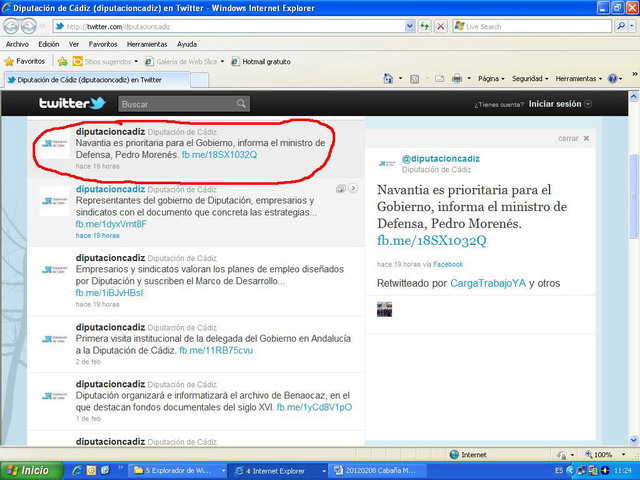Open the zoom level 100% dropdown
The width and height of the screenshot is (640, 480).
pos(623,455)
